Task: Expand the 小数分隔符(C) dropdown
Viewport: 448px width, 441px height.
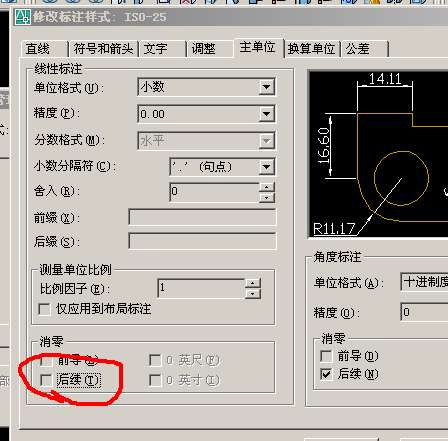Action: tap(266, 167)
